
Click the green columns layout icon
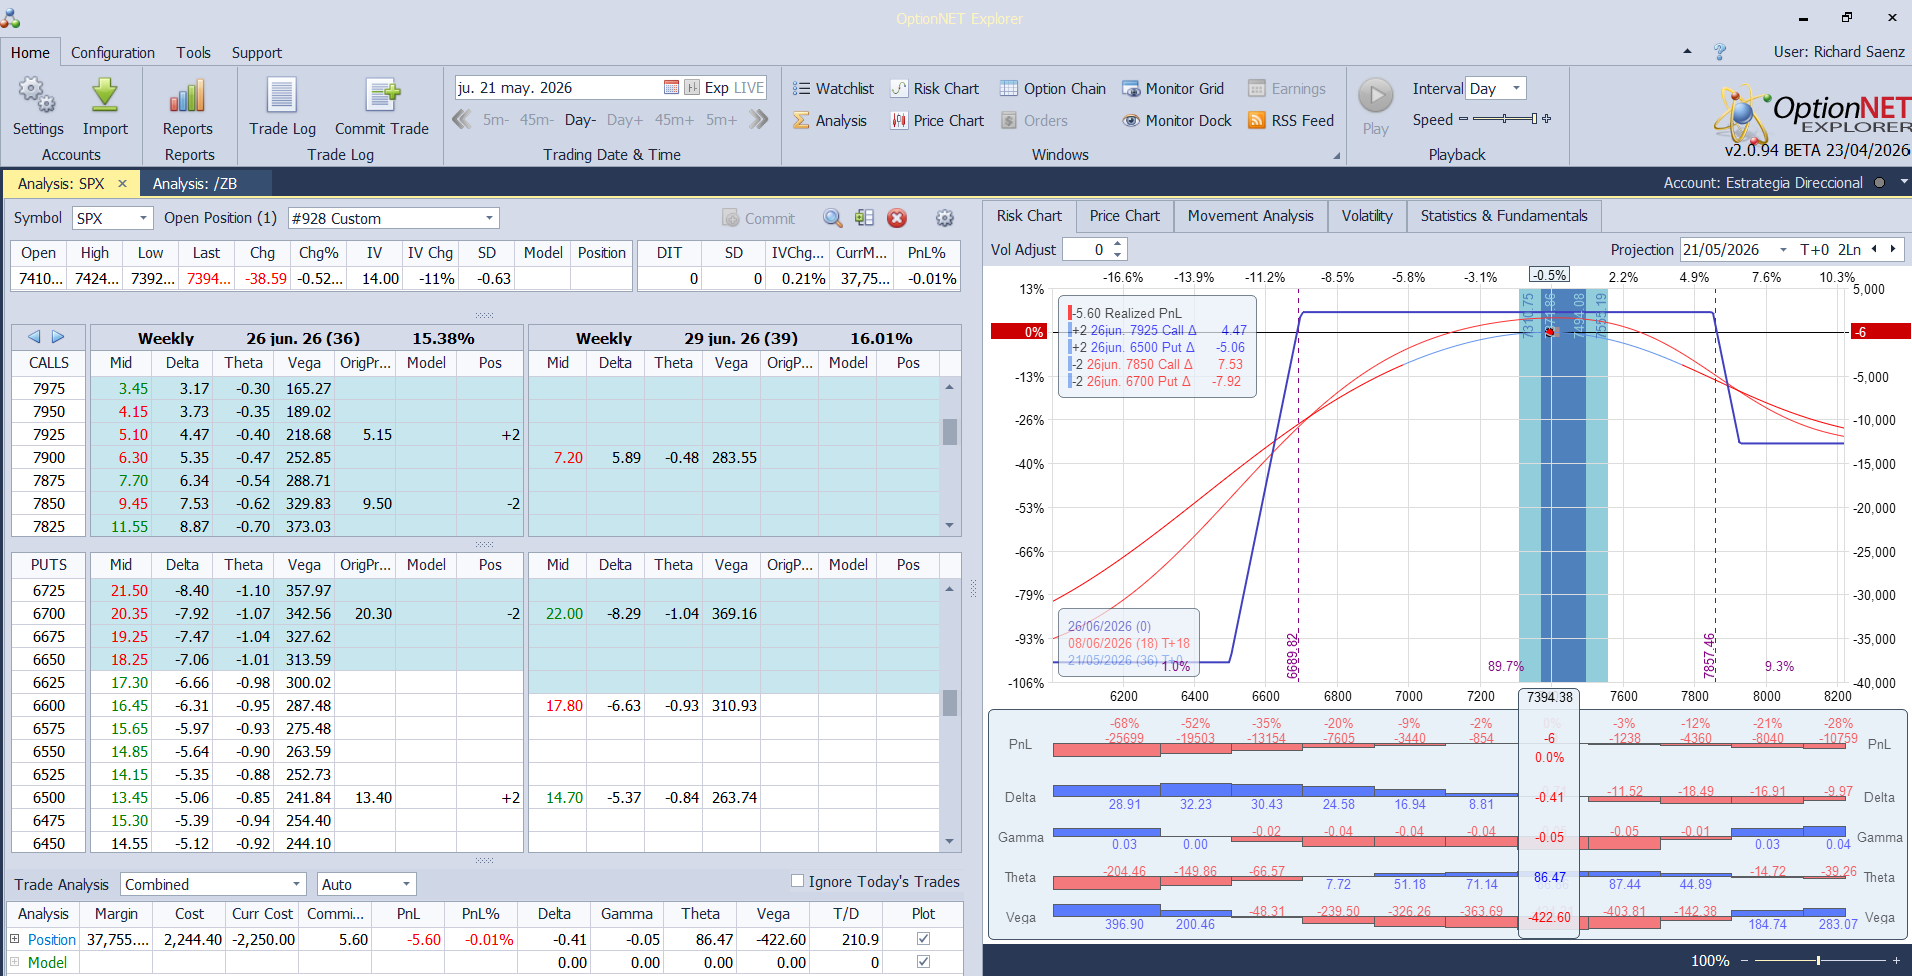point(865,218)
